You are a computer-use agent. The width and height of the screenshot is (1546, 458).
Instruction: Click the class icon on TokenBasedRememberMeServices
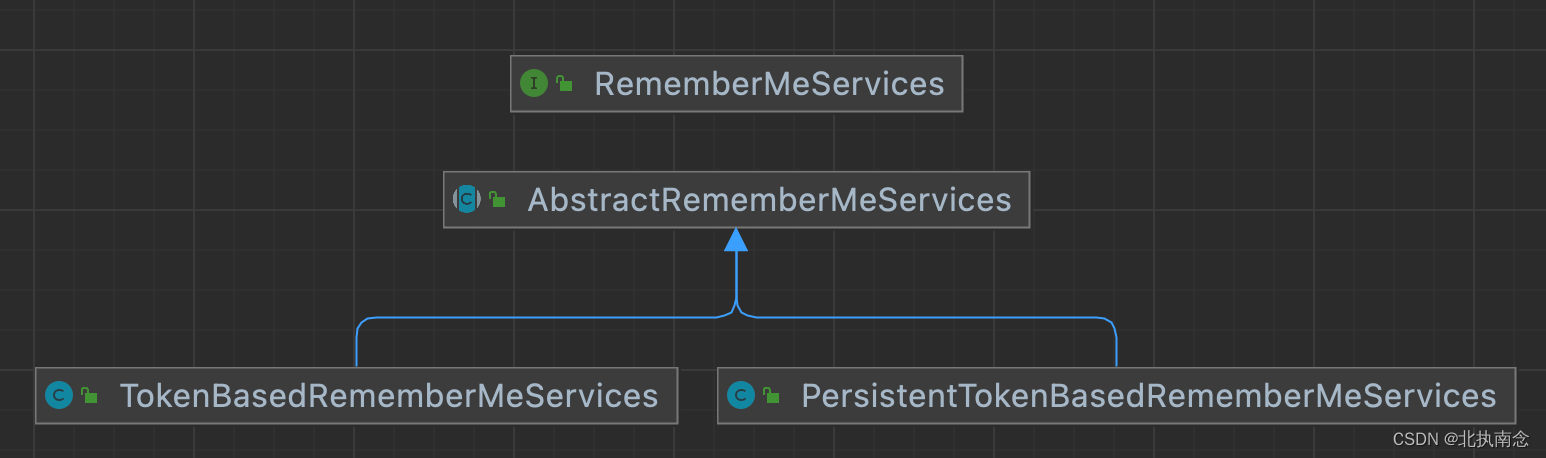60,396
